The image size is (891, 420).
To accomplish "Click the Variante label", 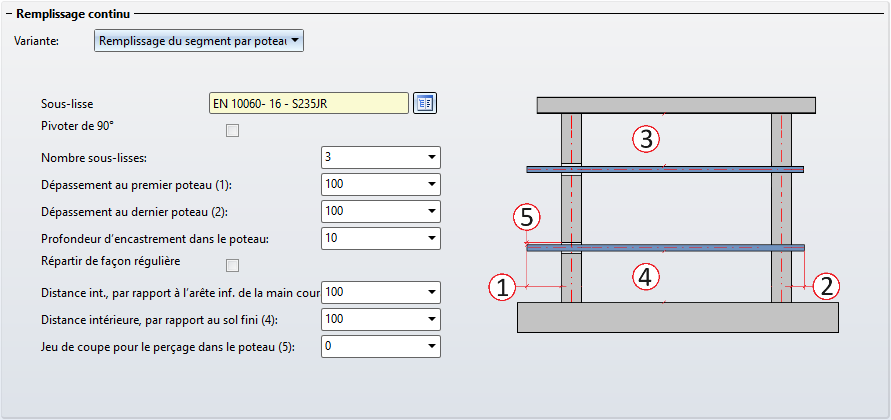I will point(35,41).
